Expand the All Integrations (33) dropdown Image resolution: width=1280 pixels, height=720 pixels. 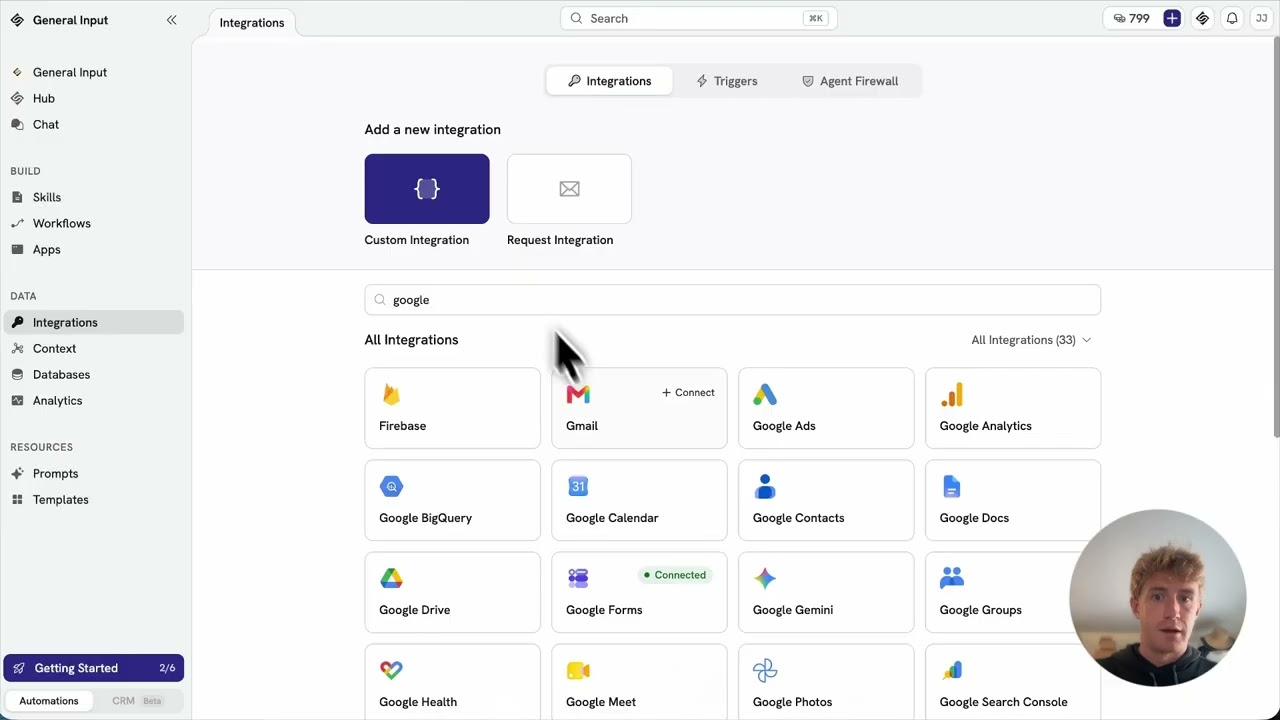[x=1031, y=340]
